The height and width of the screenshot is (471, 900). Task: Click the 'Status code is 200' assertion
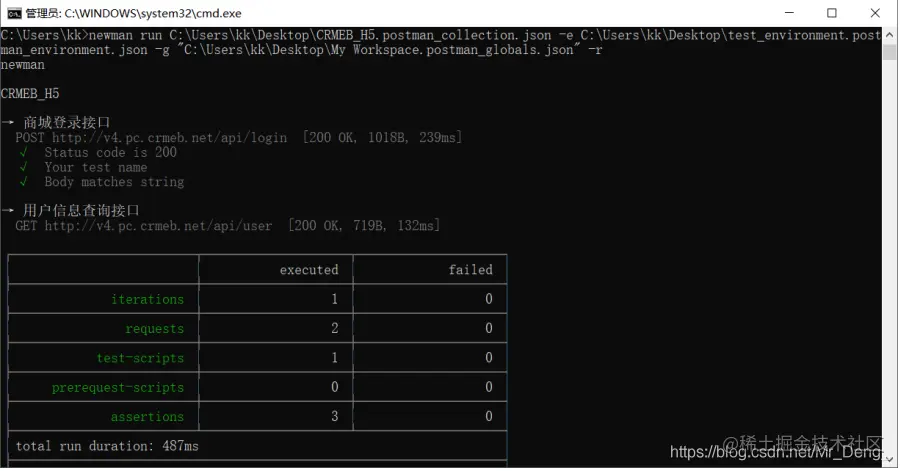111,153
